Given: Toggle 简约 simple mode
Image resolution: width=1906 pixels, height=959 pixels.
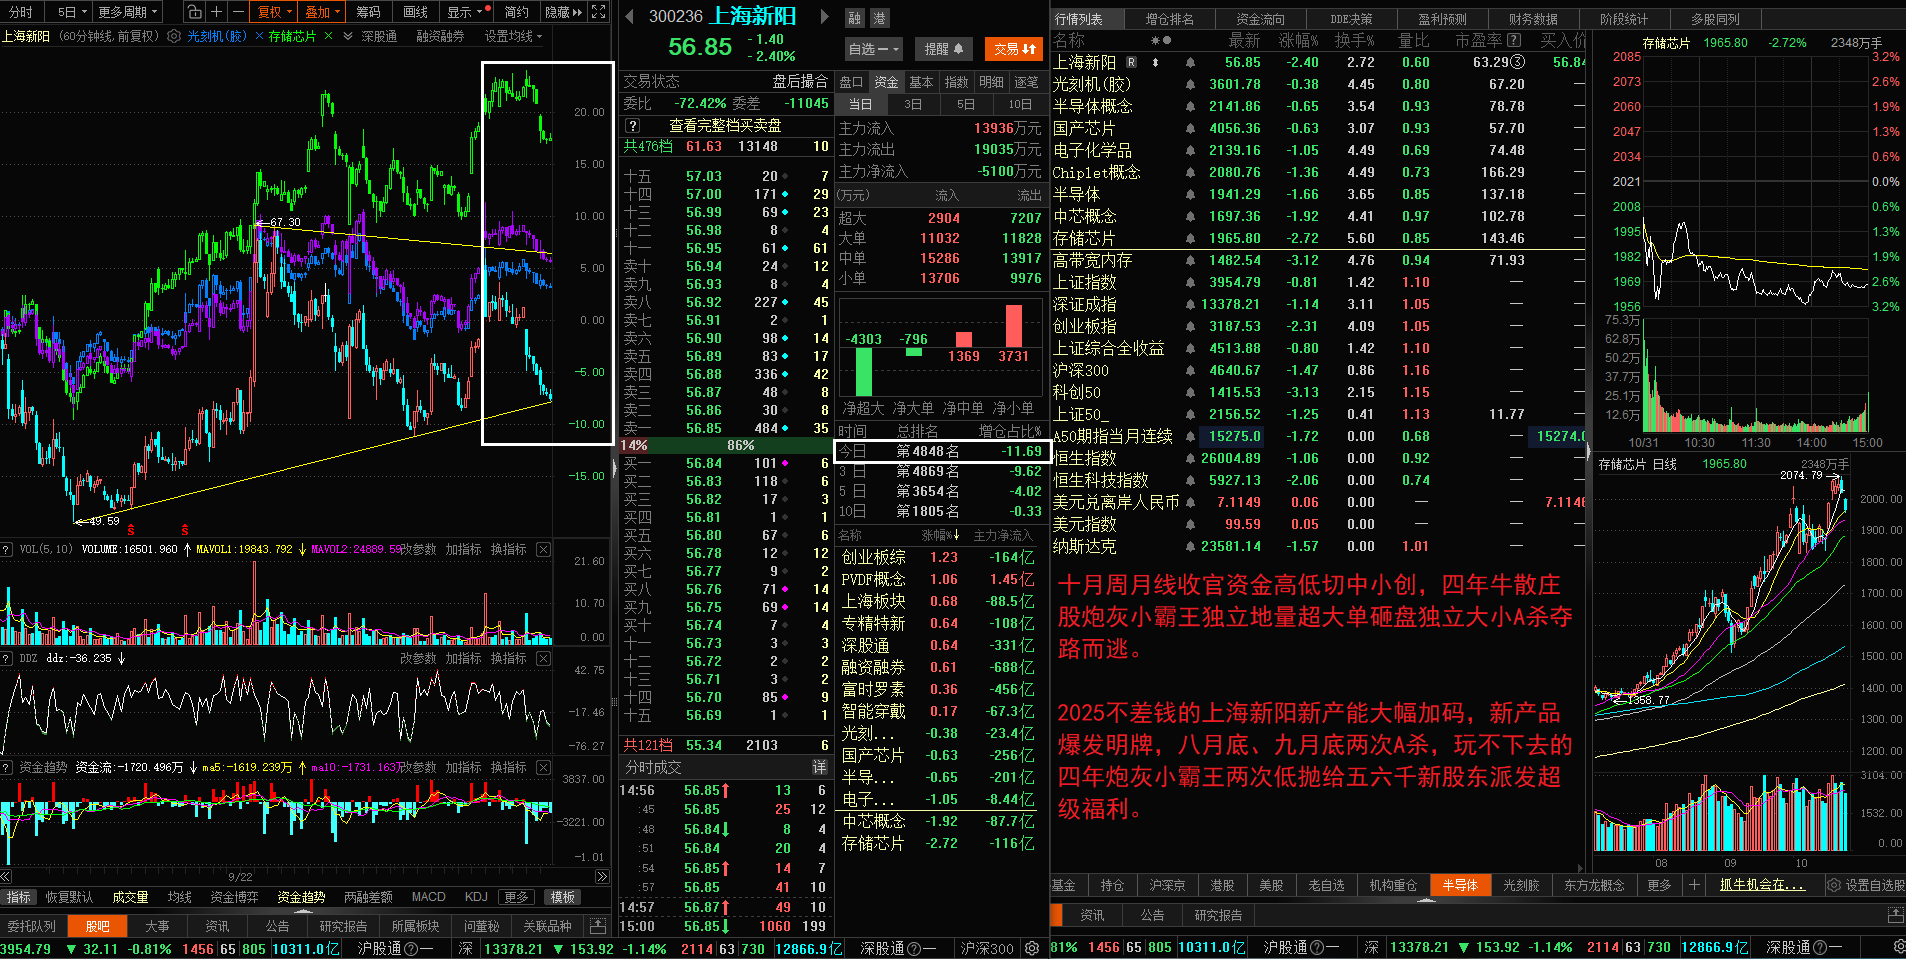Looking at the screenshot, I should (516, 12).
